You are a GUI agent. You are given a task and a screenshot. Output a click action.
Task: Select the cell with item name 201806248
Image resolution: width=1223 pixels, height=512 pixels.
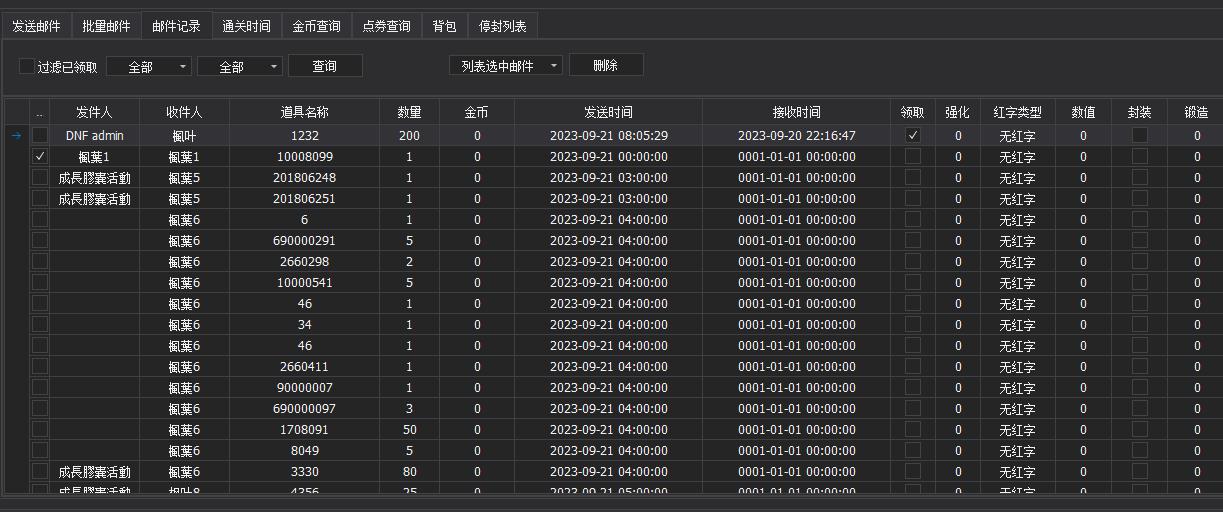click(x=304, y=178)
